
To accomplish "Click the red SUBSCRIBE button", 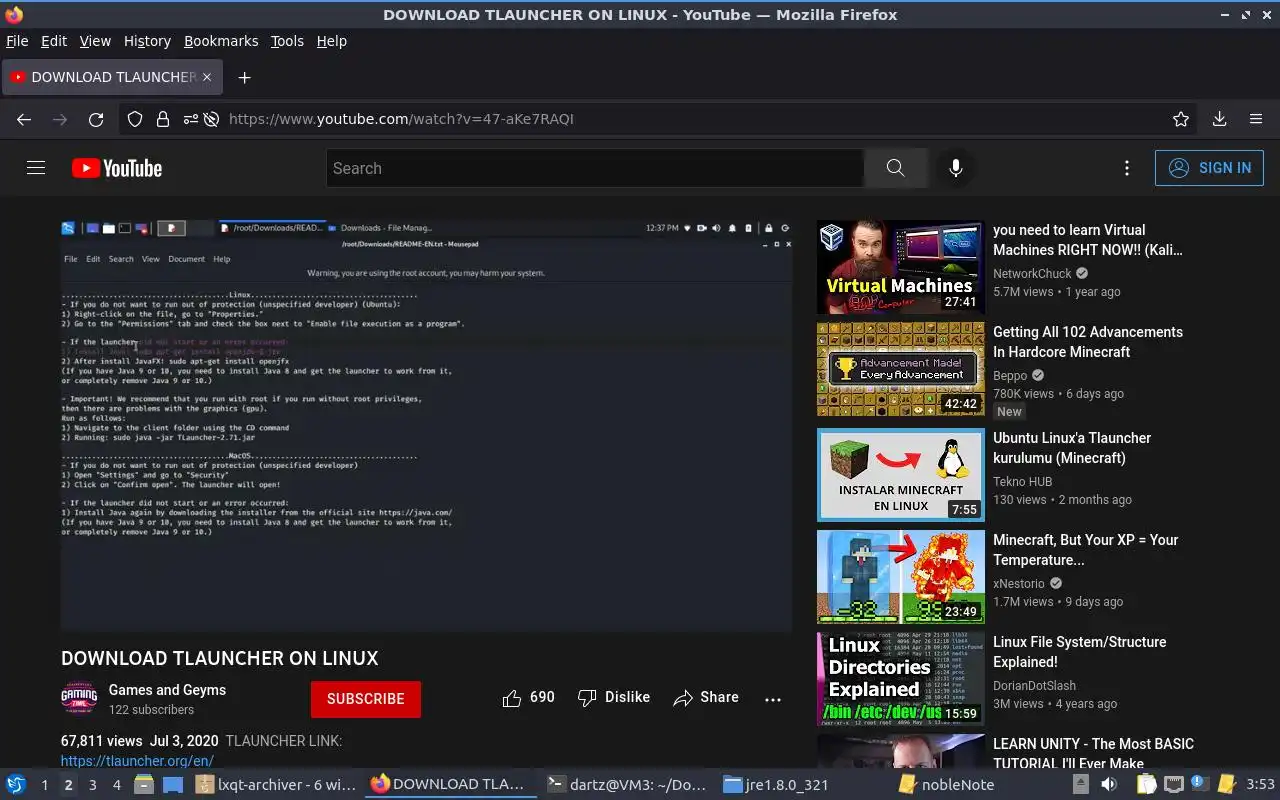I will [x=366, y=699].
